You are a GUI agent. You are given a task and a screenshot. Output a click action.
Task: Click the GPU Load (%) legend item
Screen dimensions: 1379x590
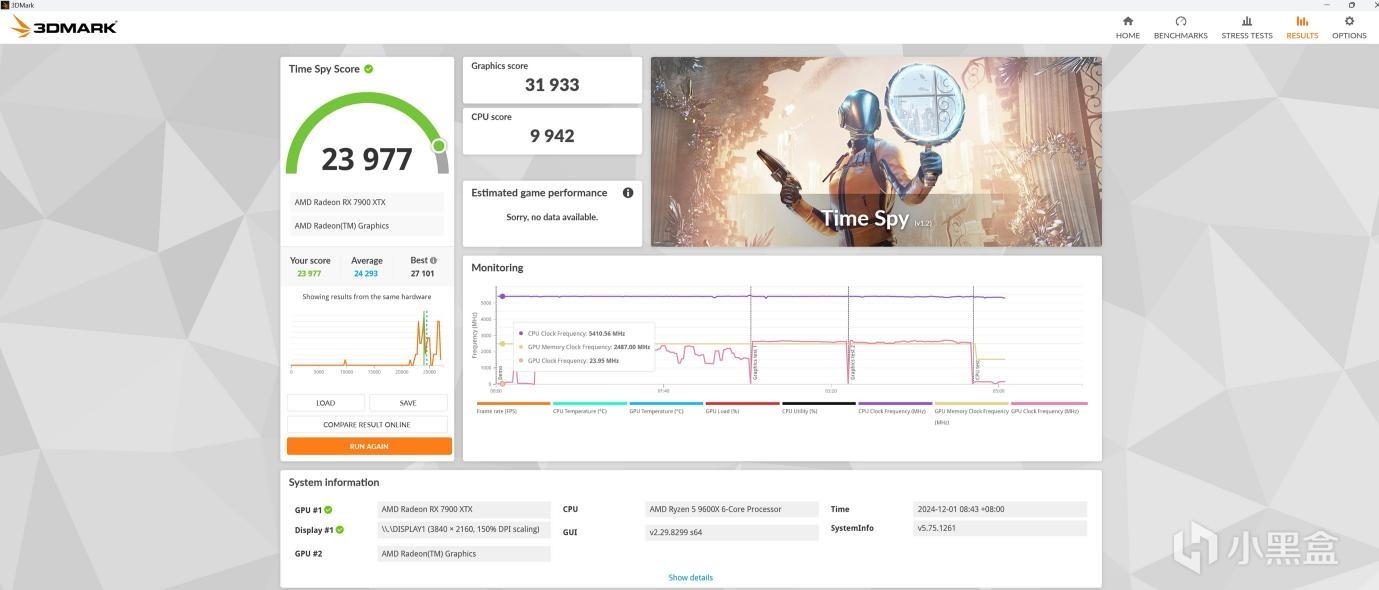click(742, 407)
